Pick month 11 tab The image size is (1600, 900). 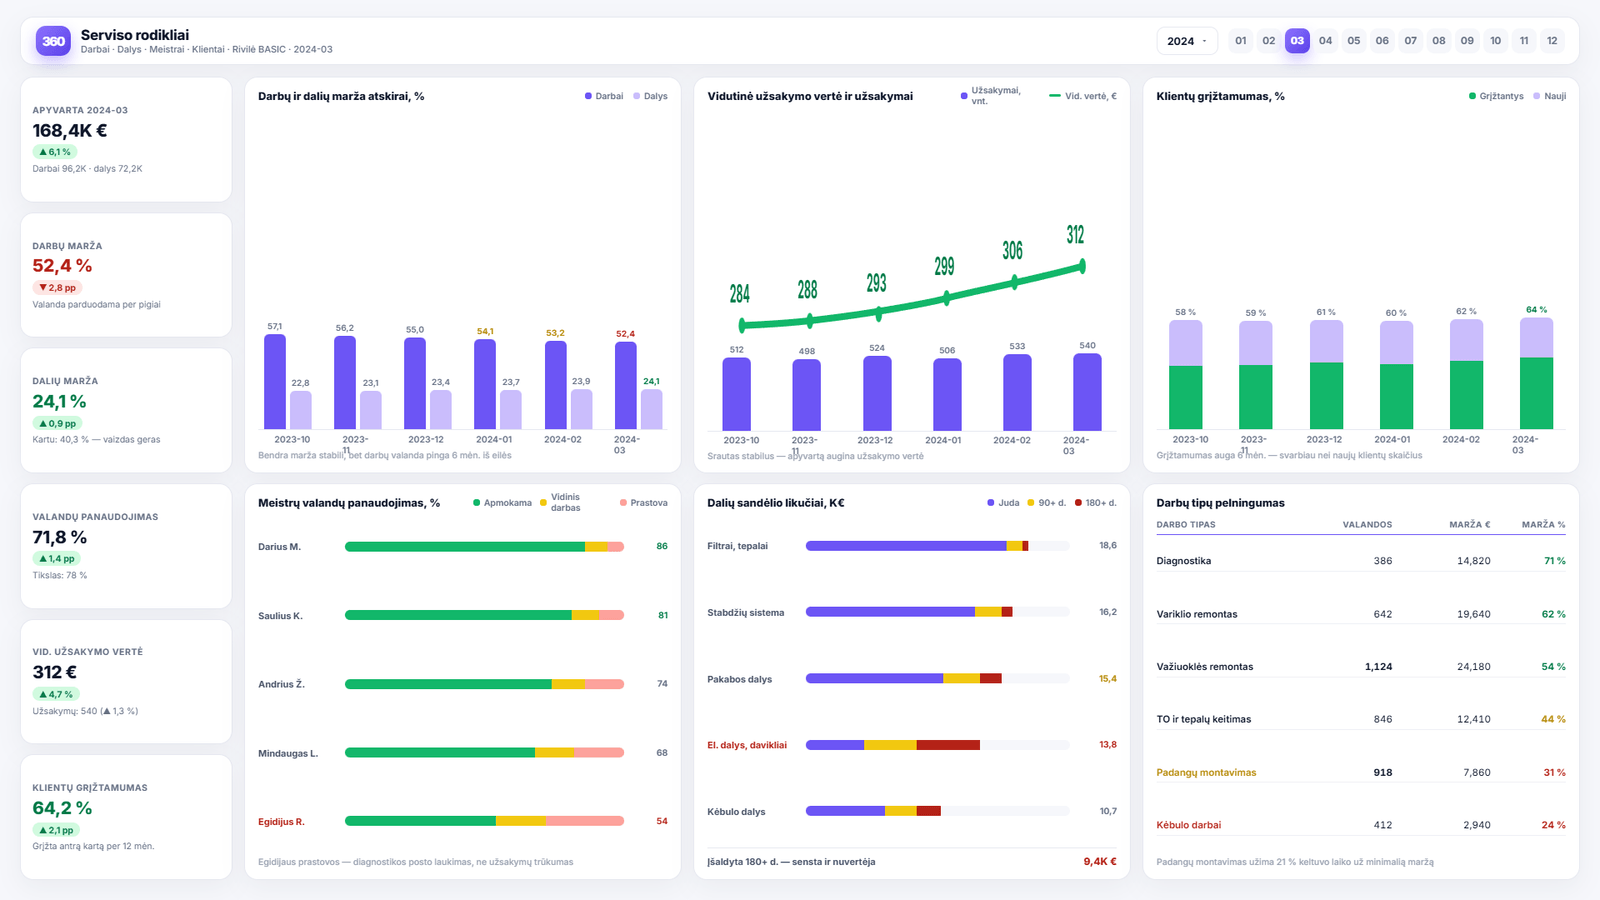[x=1524, y=41]
